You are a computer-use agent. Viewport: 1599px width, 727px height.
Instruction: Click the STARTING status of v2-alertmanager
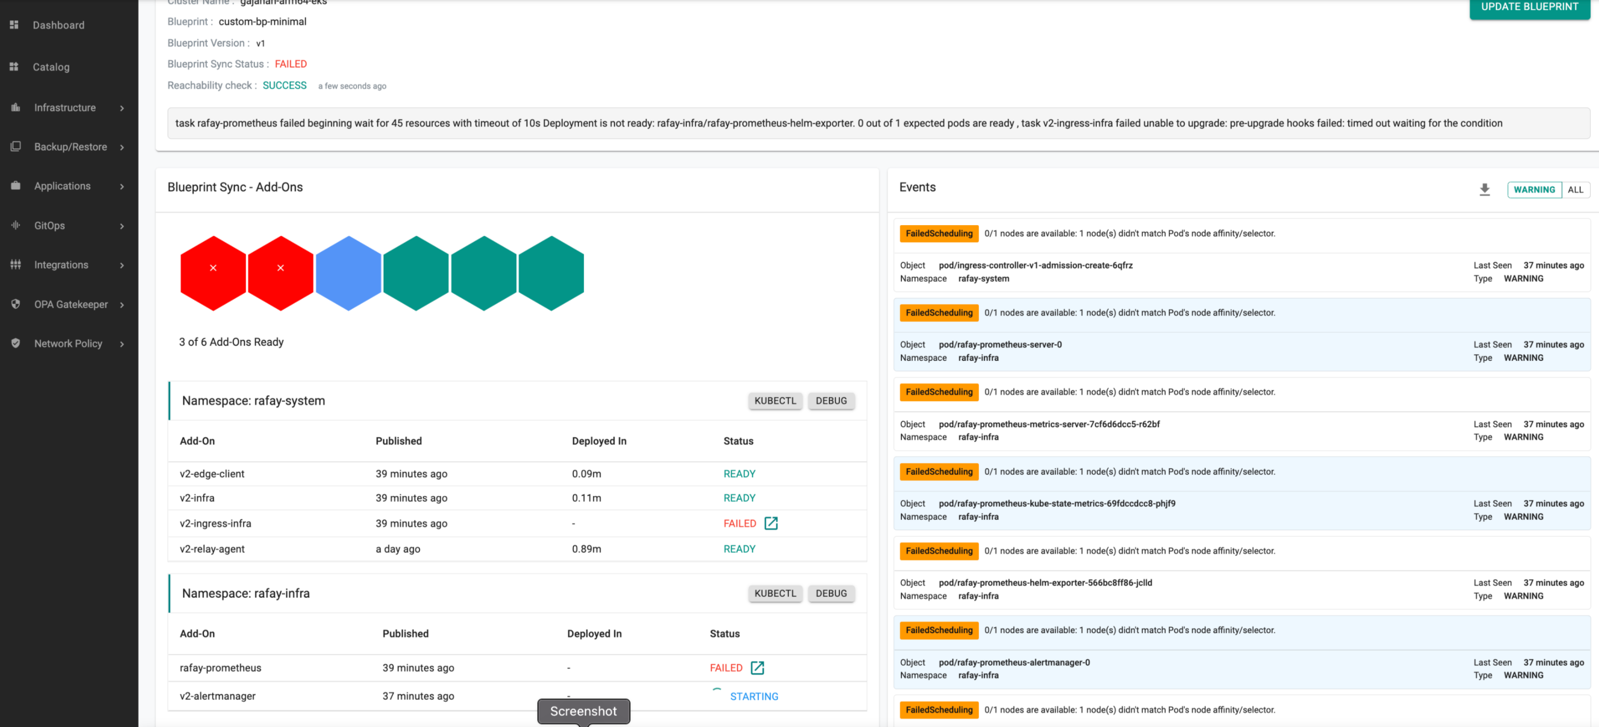coord(754,696)
